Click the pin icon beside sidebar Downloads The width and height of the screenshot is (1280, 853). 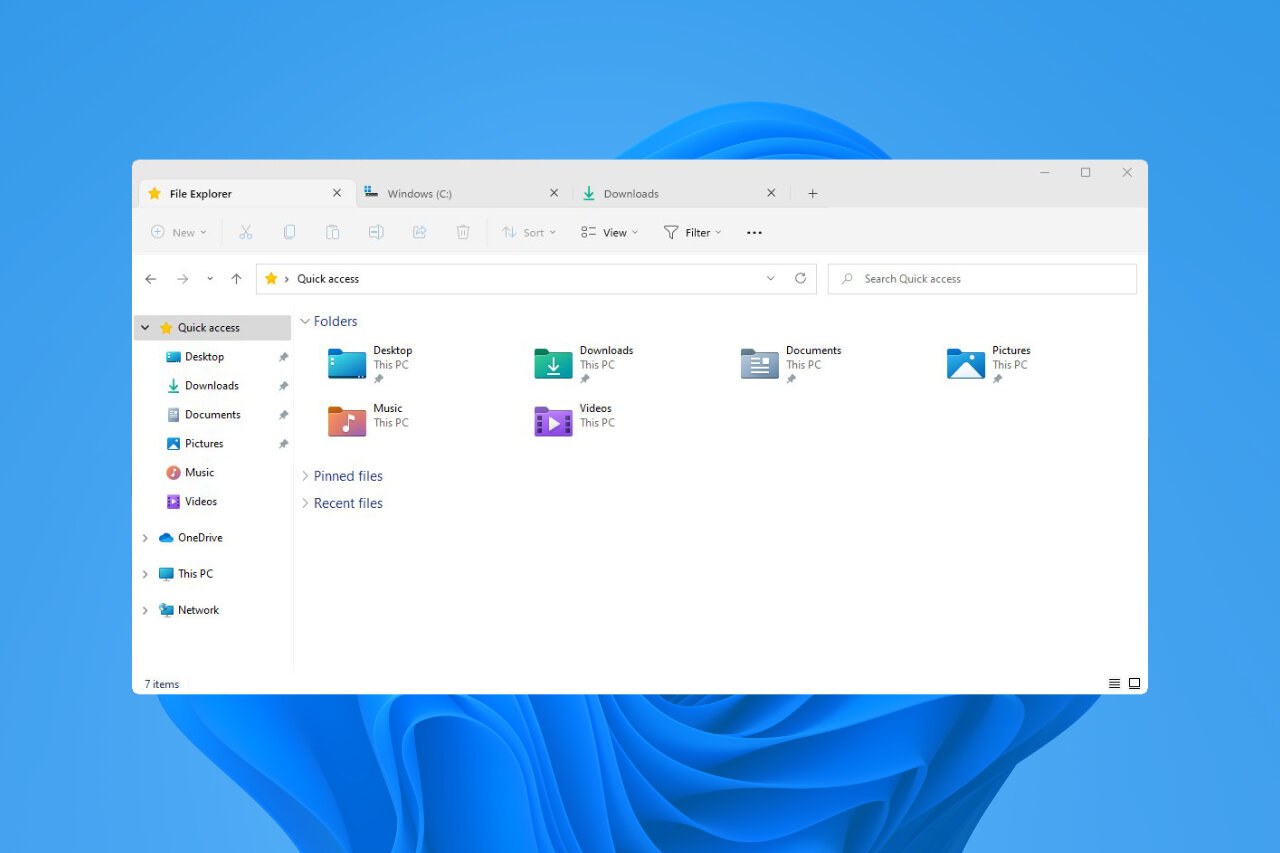(283, 386)
